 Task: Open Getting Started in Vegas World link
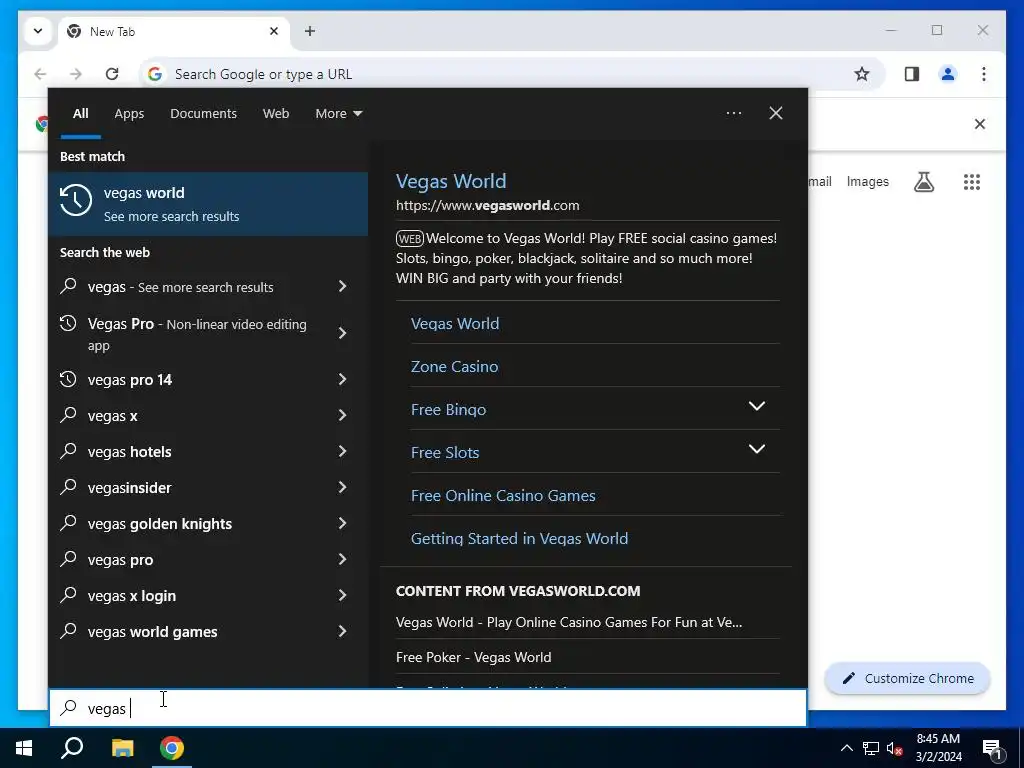tap(519, 539)
